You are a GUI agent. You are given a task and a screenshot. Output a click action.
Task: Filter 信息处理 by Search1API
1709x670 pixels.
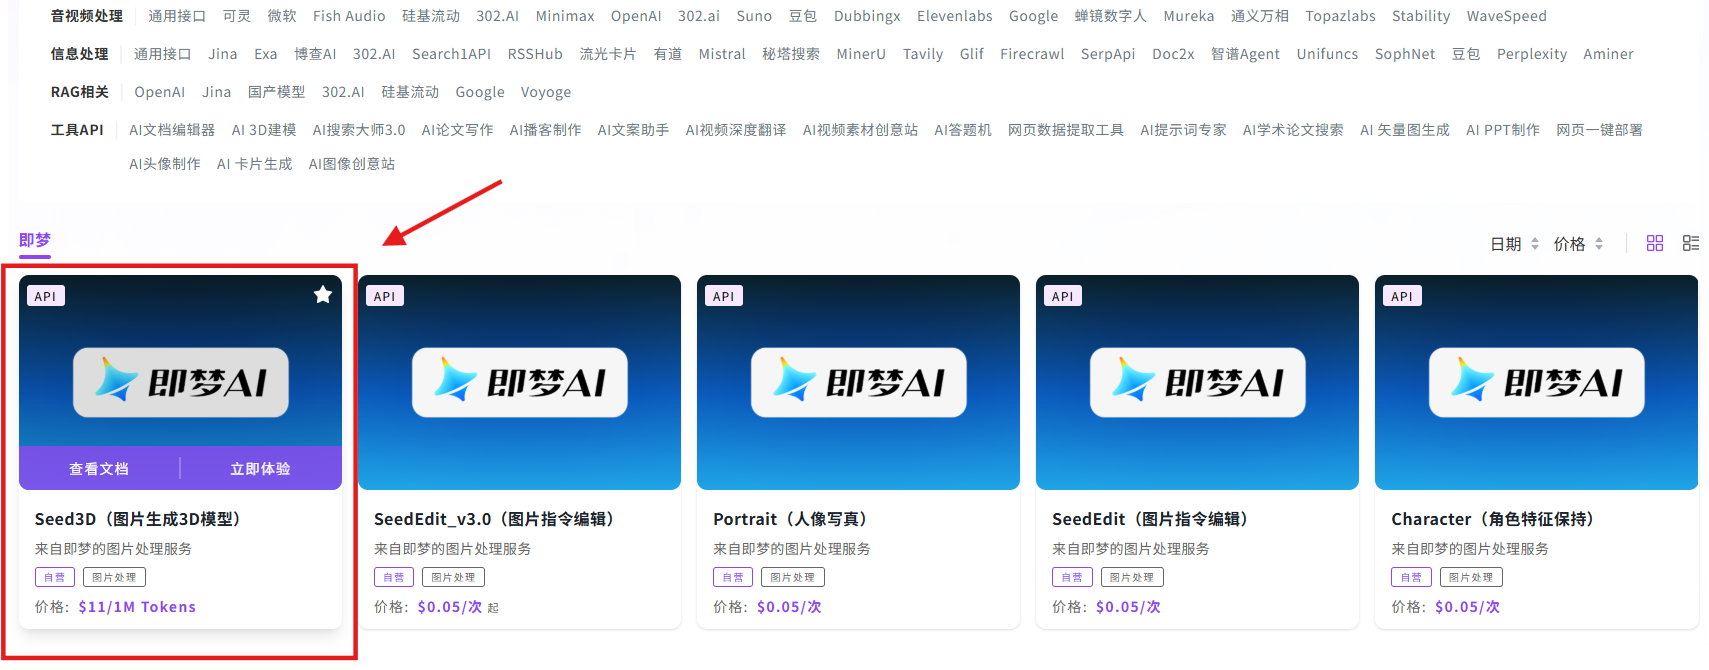451,54
